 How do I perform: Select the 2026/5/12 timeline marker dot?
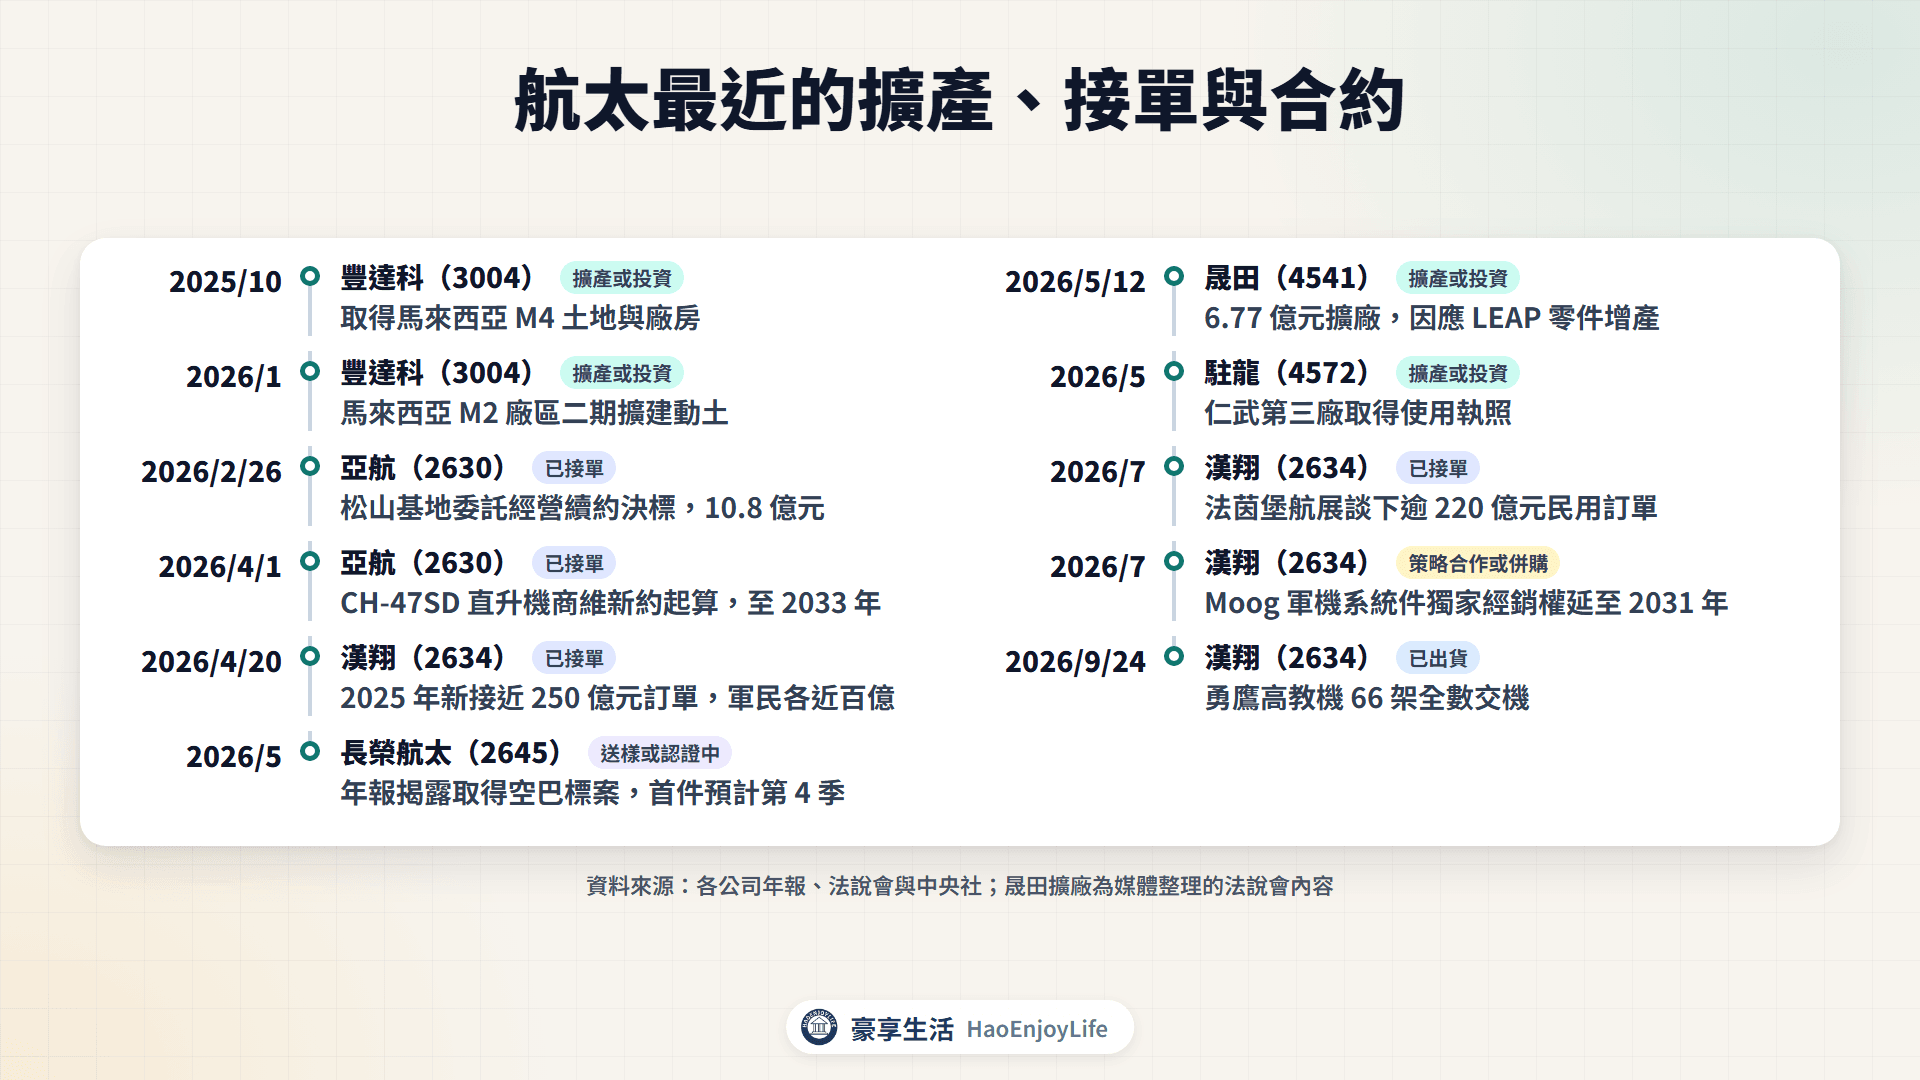coord(1174,276)
